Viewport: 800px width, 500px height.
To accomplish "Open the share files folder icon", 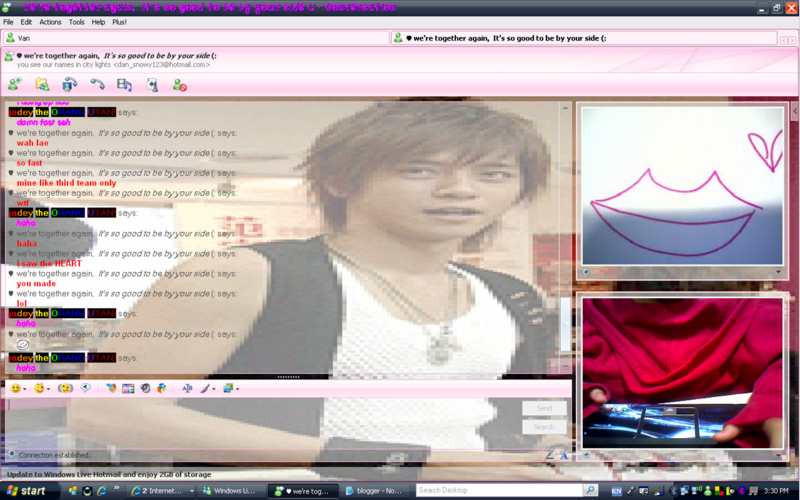I will pyautogui.click(x=42, y=84).
